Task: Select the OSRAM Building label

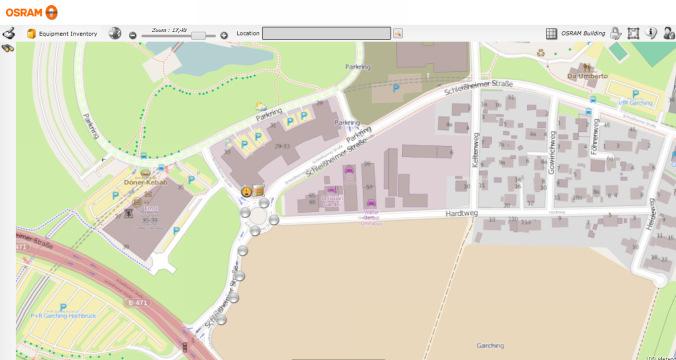Action: (x=583, y=33)
